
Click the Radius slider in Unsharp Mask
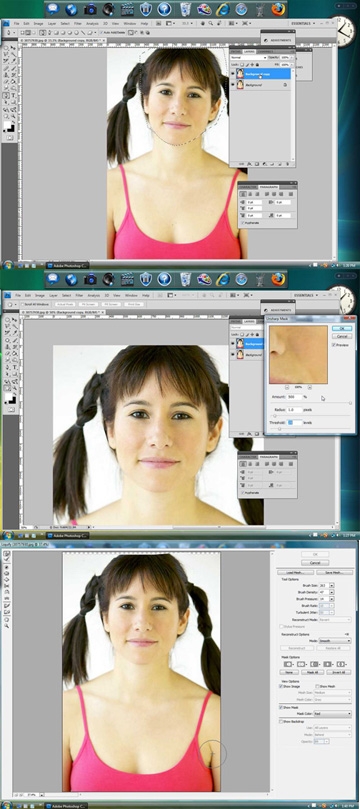(x=311, y=415)
